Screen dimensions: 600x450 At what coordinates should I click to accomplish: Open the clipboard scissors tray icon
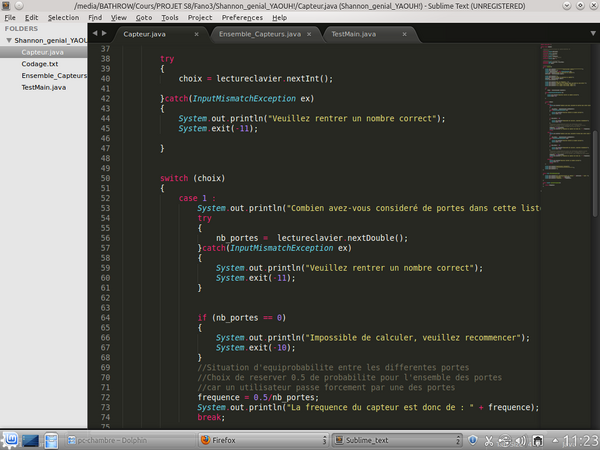(488, 440)
